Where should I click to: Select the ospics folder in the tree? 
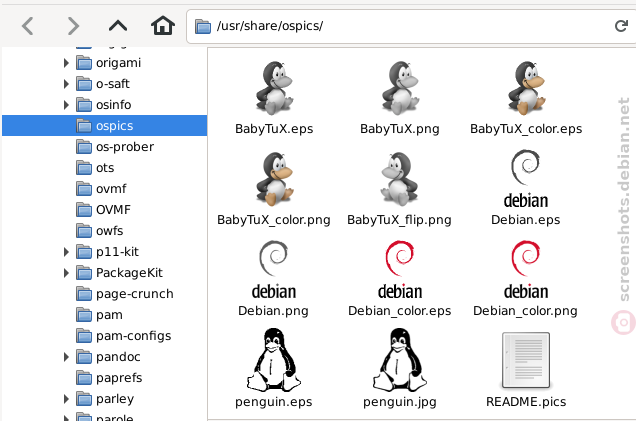105,126
